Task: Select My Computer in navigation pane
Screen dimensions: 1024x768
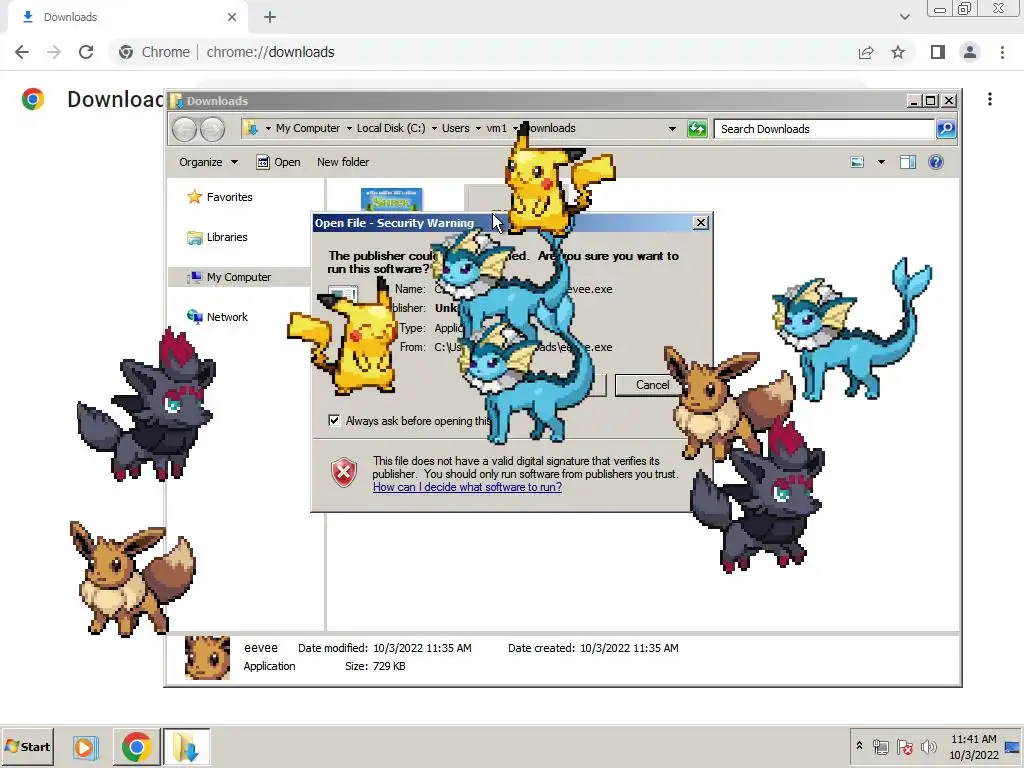Action: pos(229,277)
